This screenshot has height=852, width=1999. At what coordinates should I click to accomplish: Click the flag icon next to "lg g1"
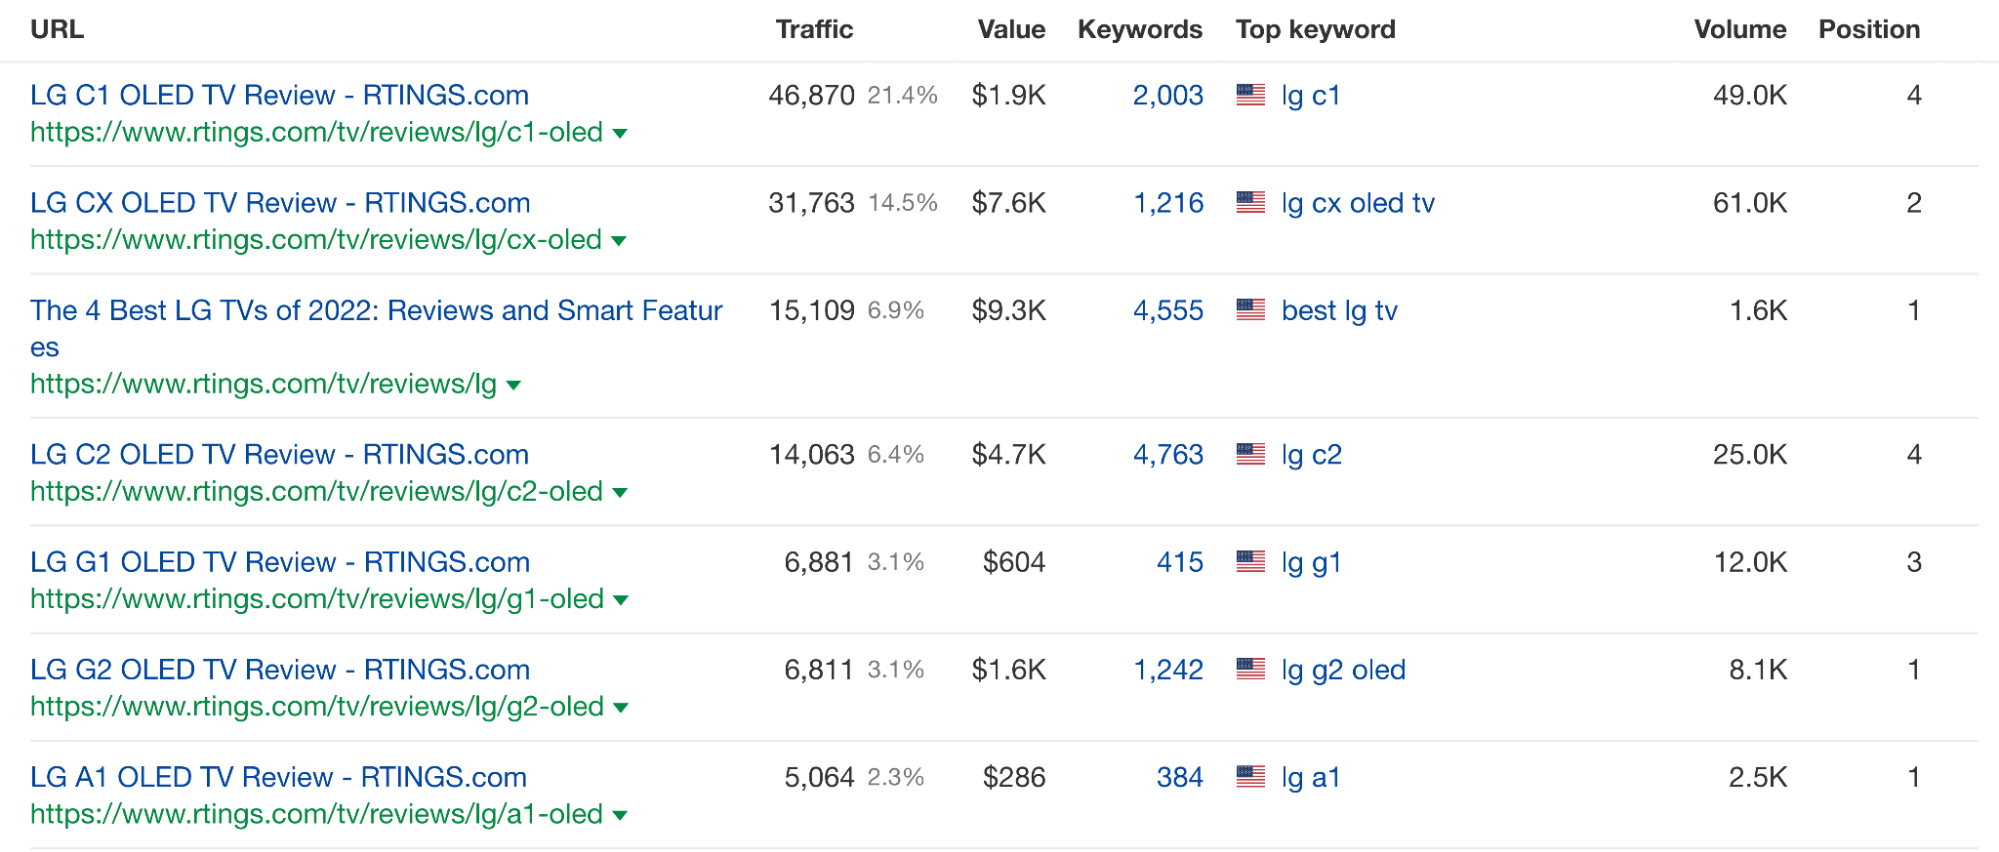(x=1249, y=563)
